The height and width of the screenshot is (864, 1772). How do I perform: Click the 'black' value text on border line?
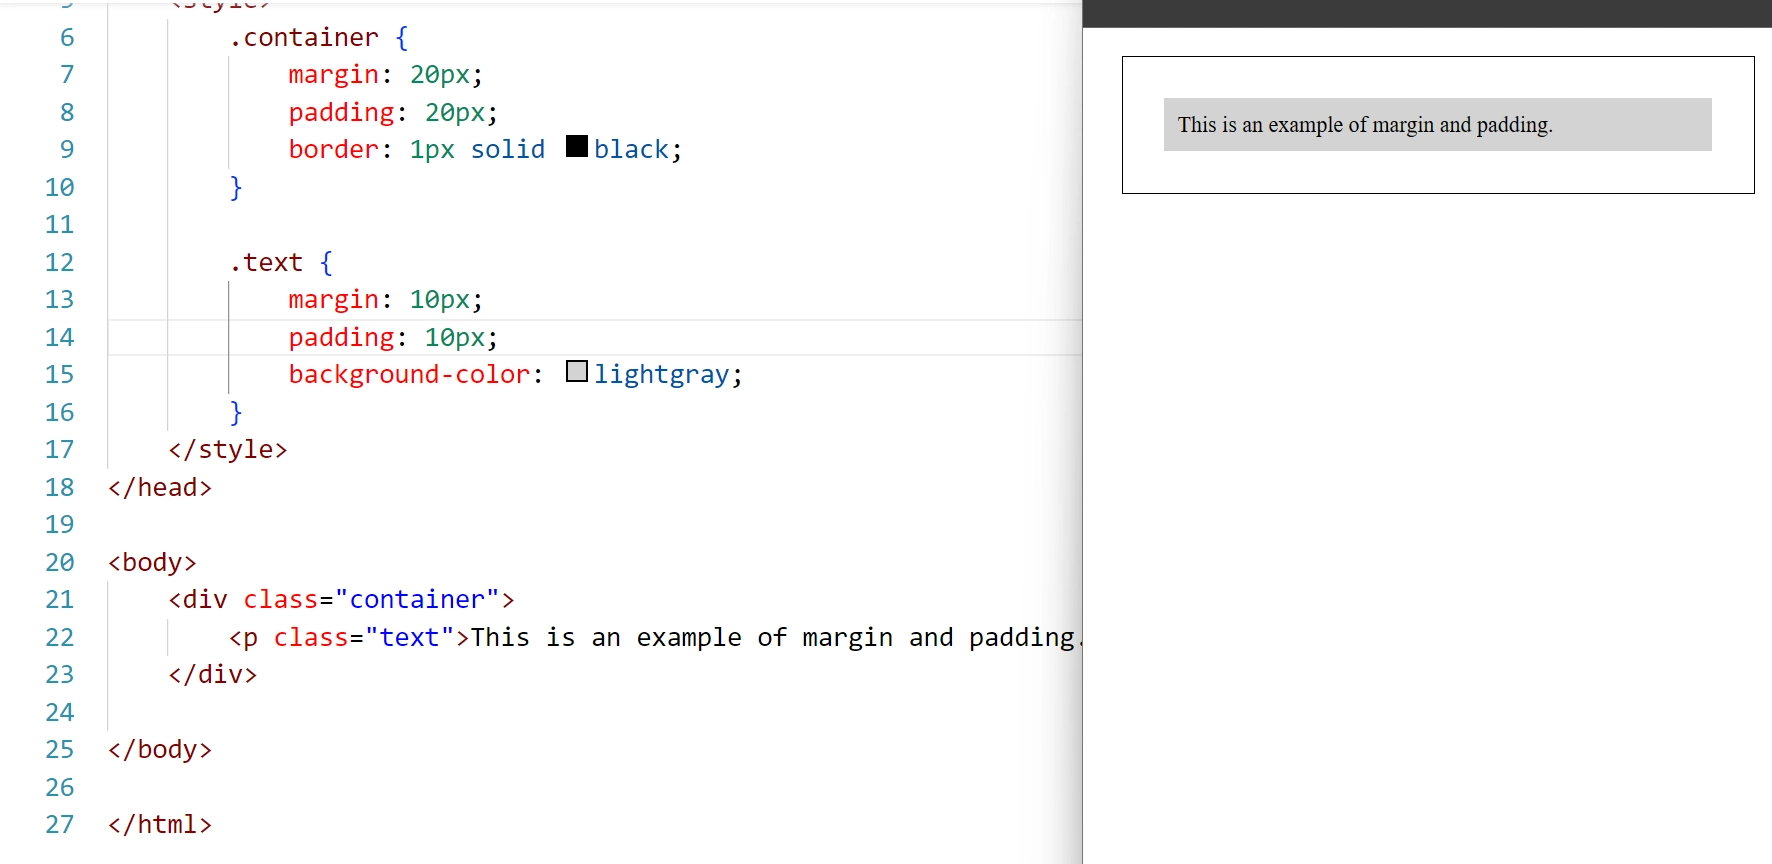pos(631,150)
